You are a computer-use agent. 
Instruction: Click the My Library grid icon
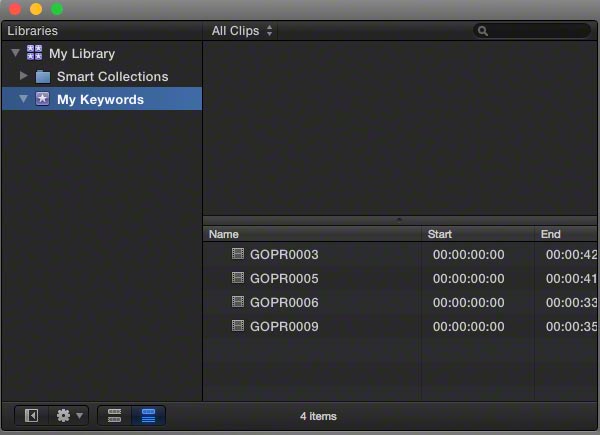click(34, 52)
